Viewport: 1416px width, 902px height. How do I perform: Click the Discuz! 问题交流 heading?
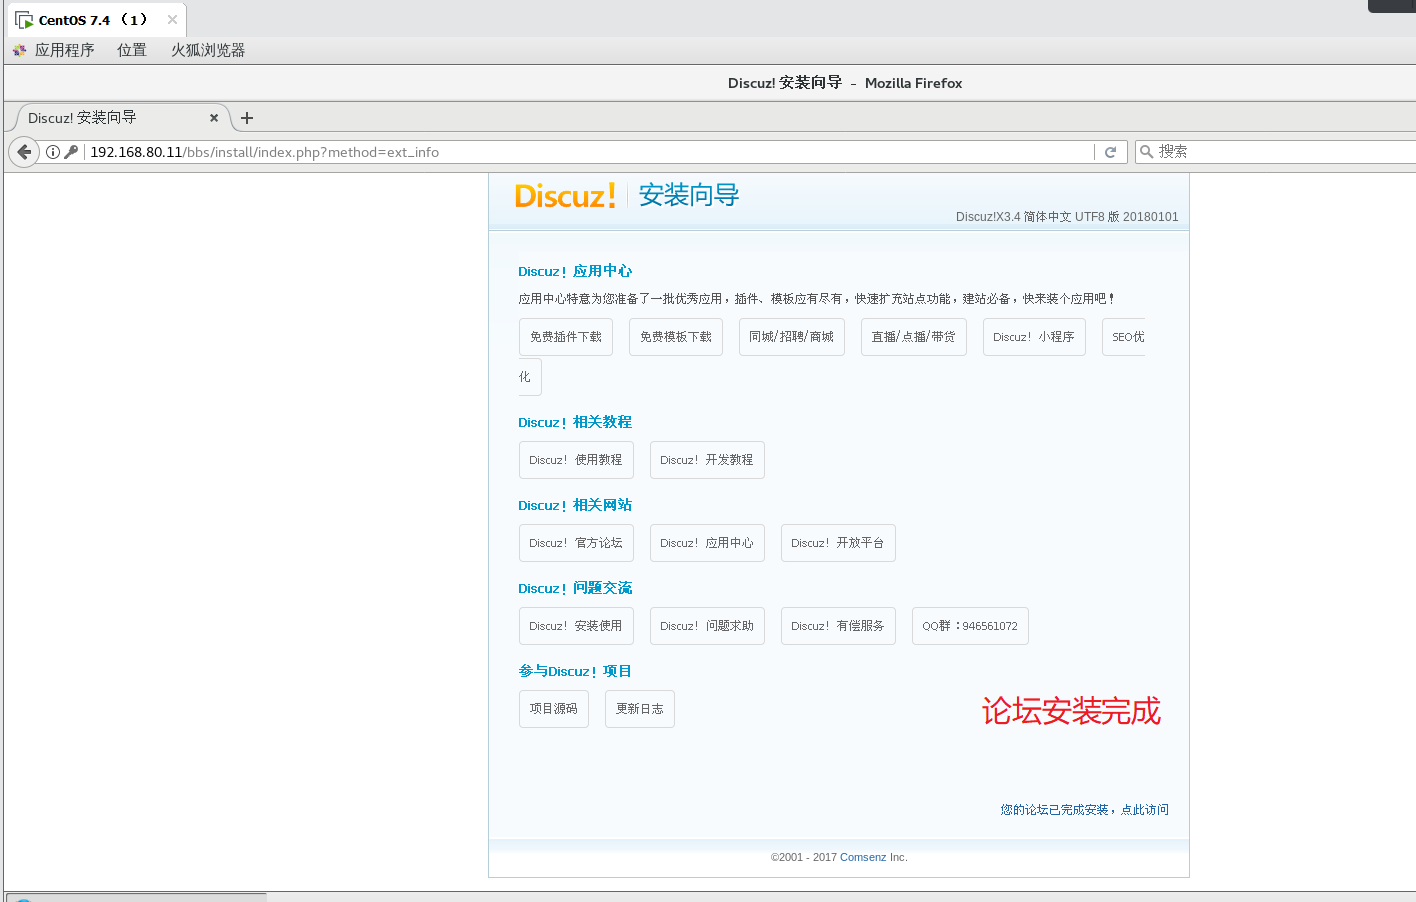click(x=575, y=588)
